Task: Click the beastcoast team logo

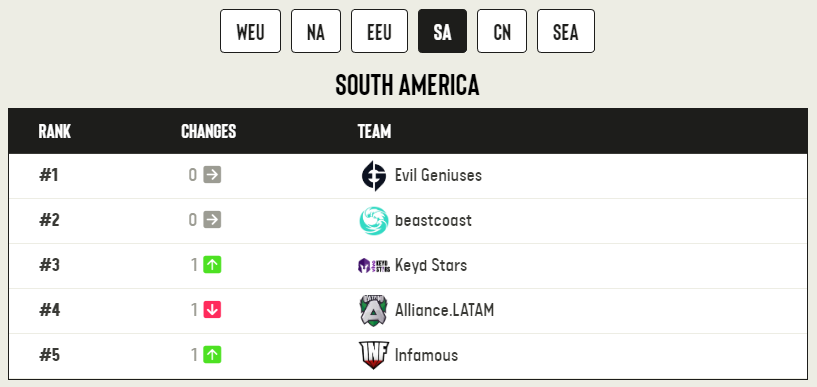Action: (x=374, y=221)
